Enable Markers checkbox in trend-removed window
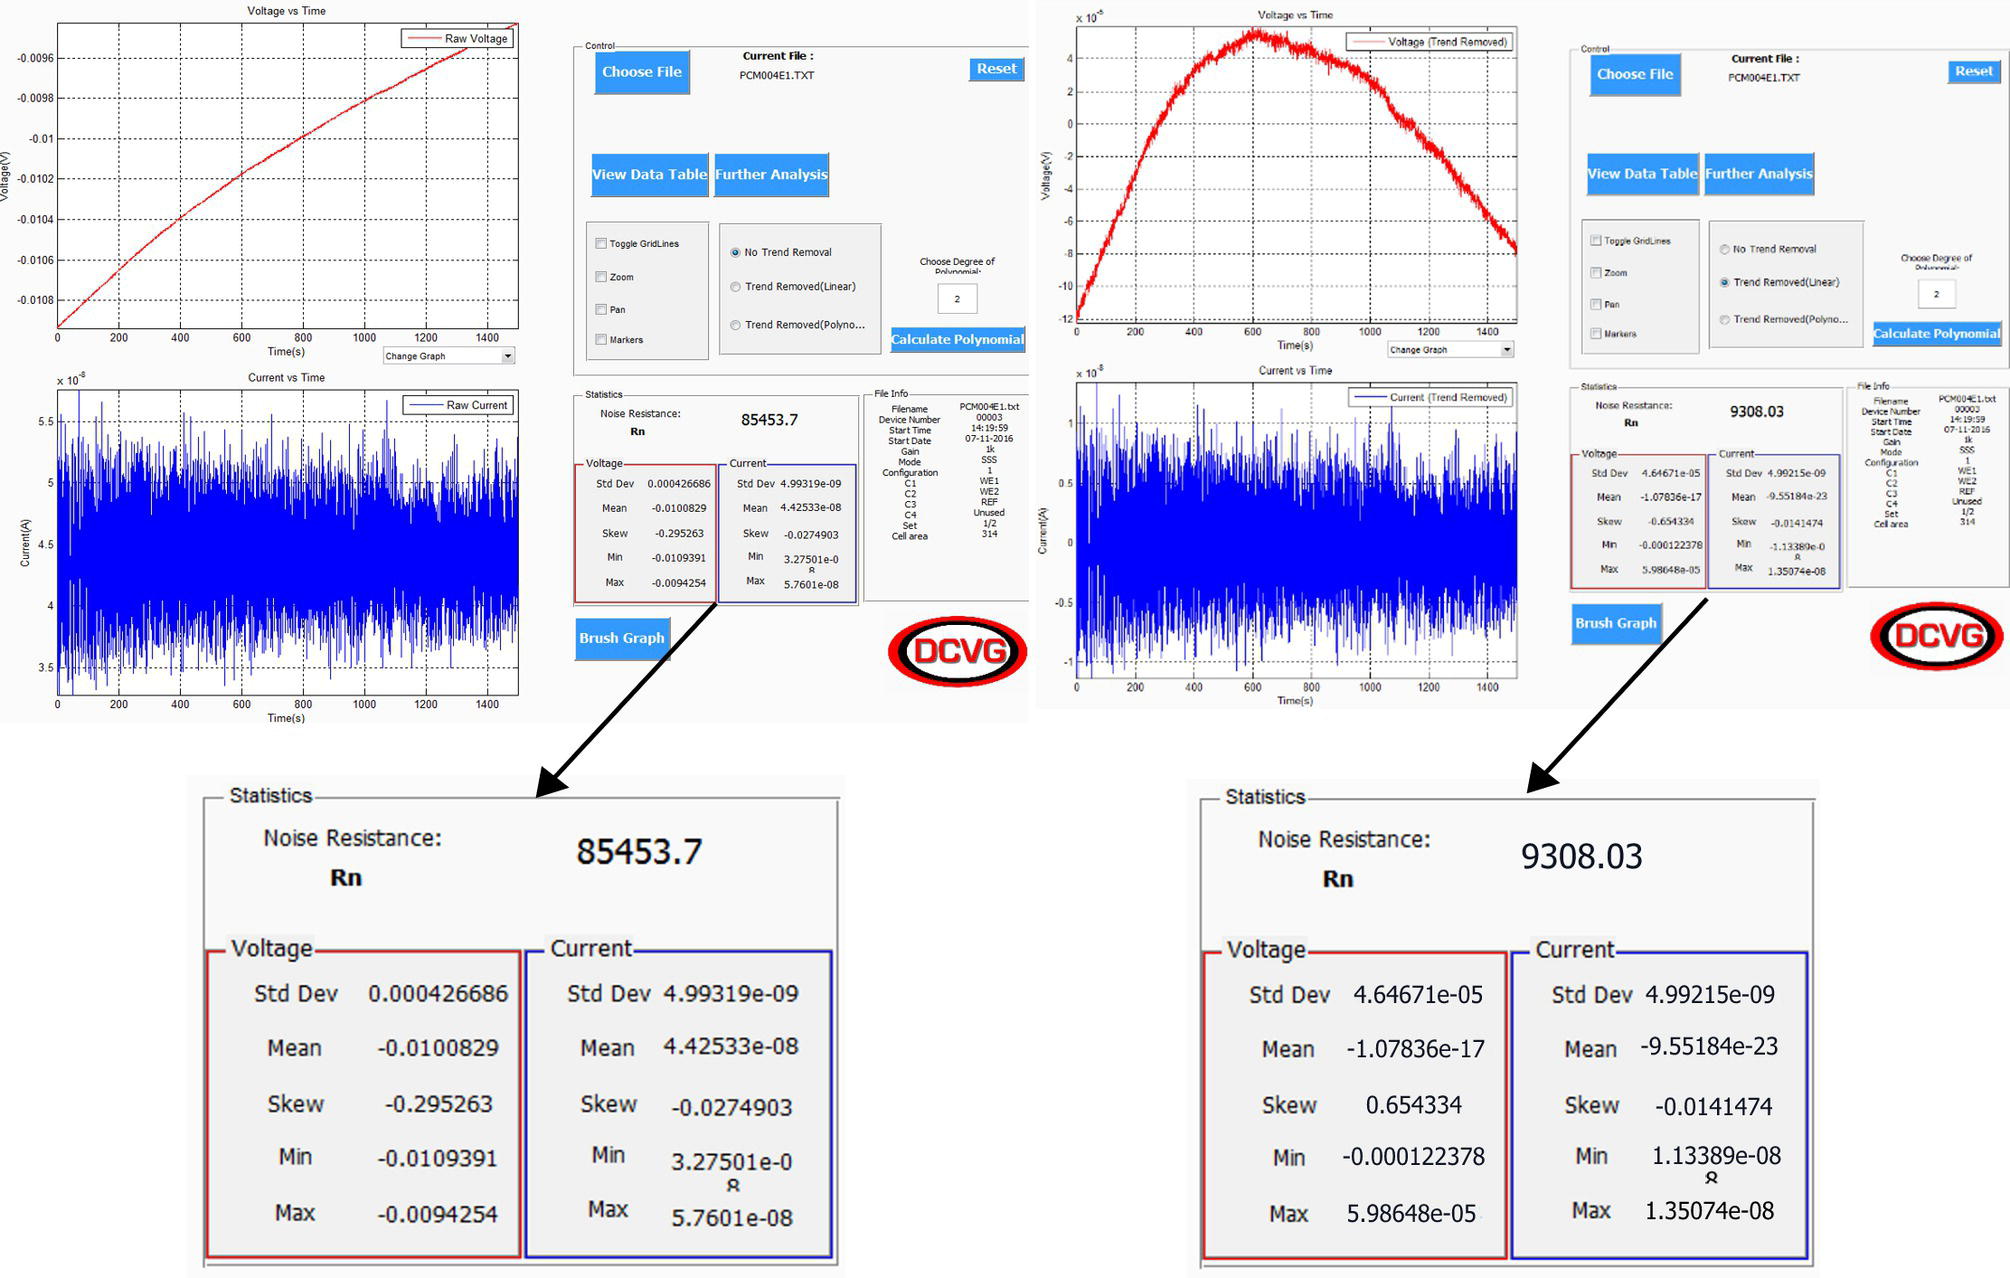2010x1278 pixels. coord(1595,333)
